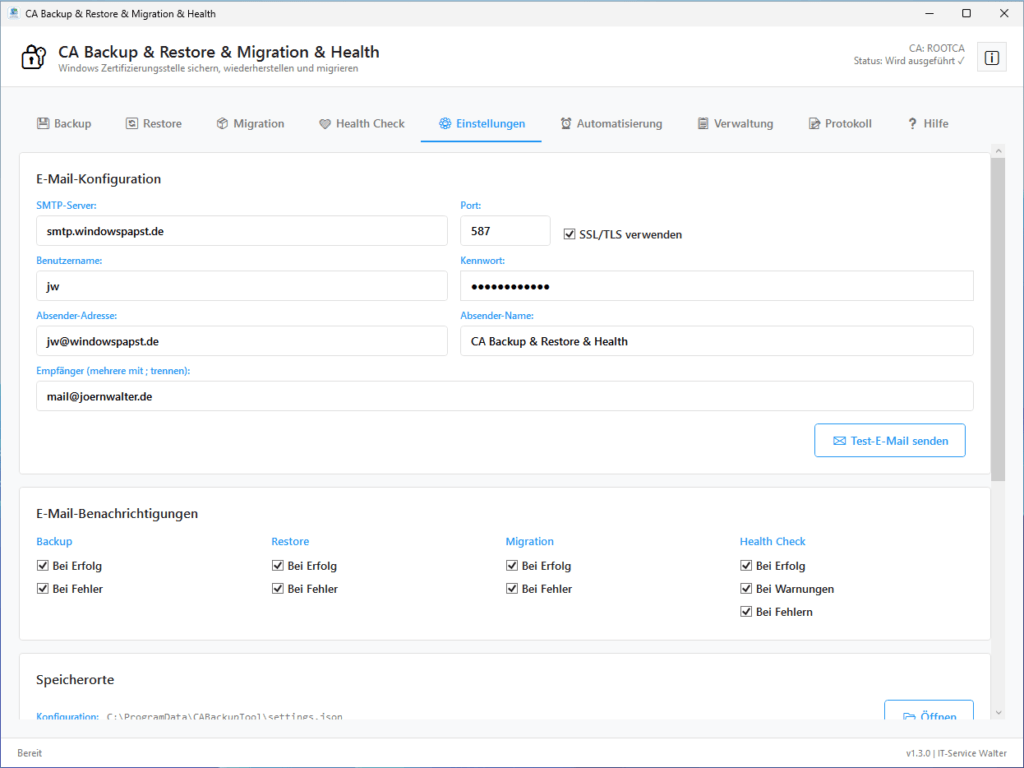Click the padlock logo icon

tap(33, 57)
